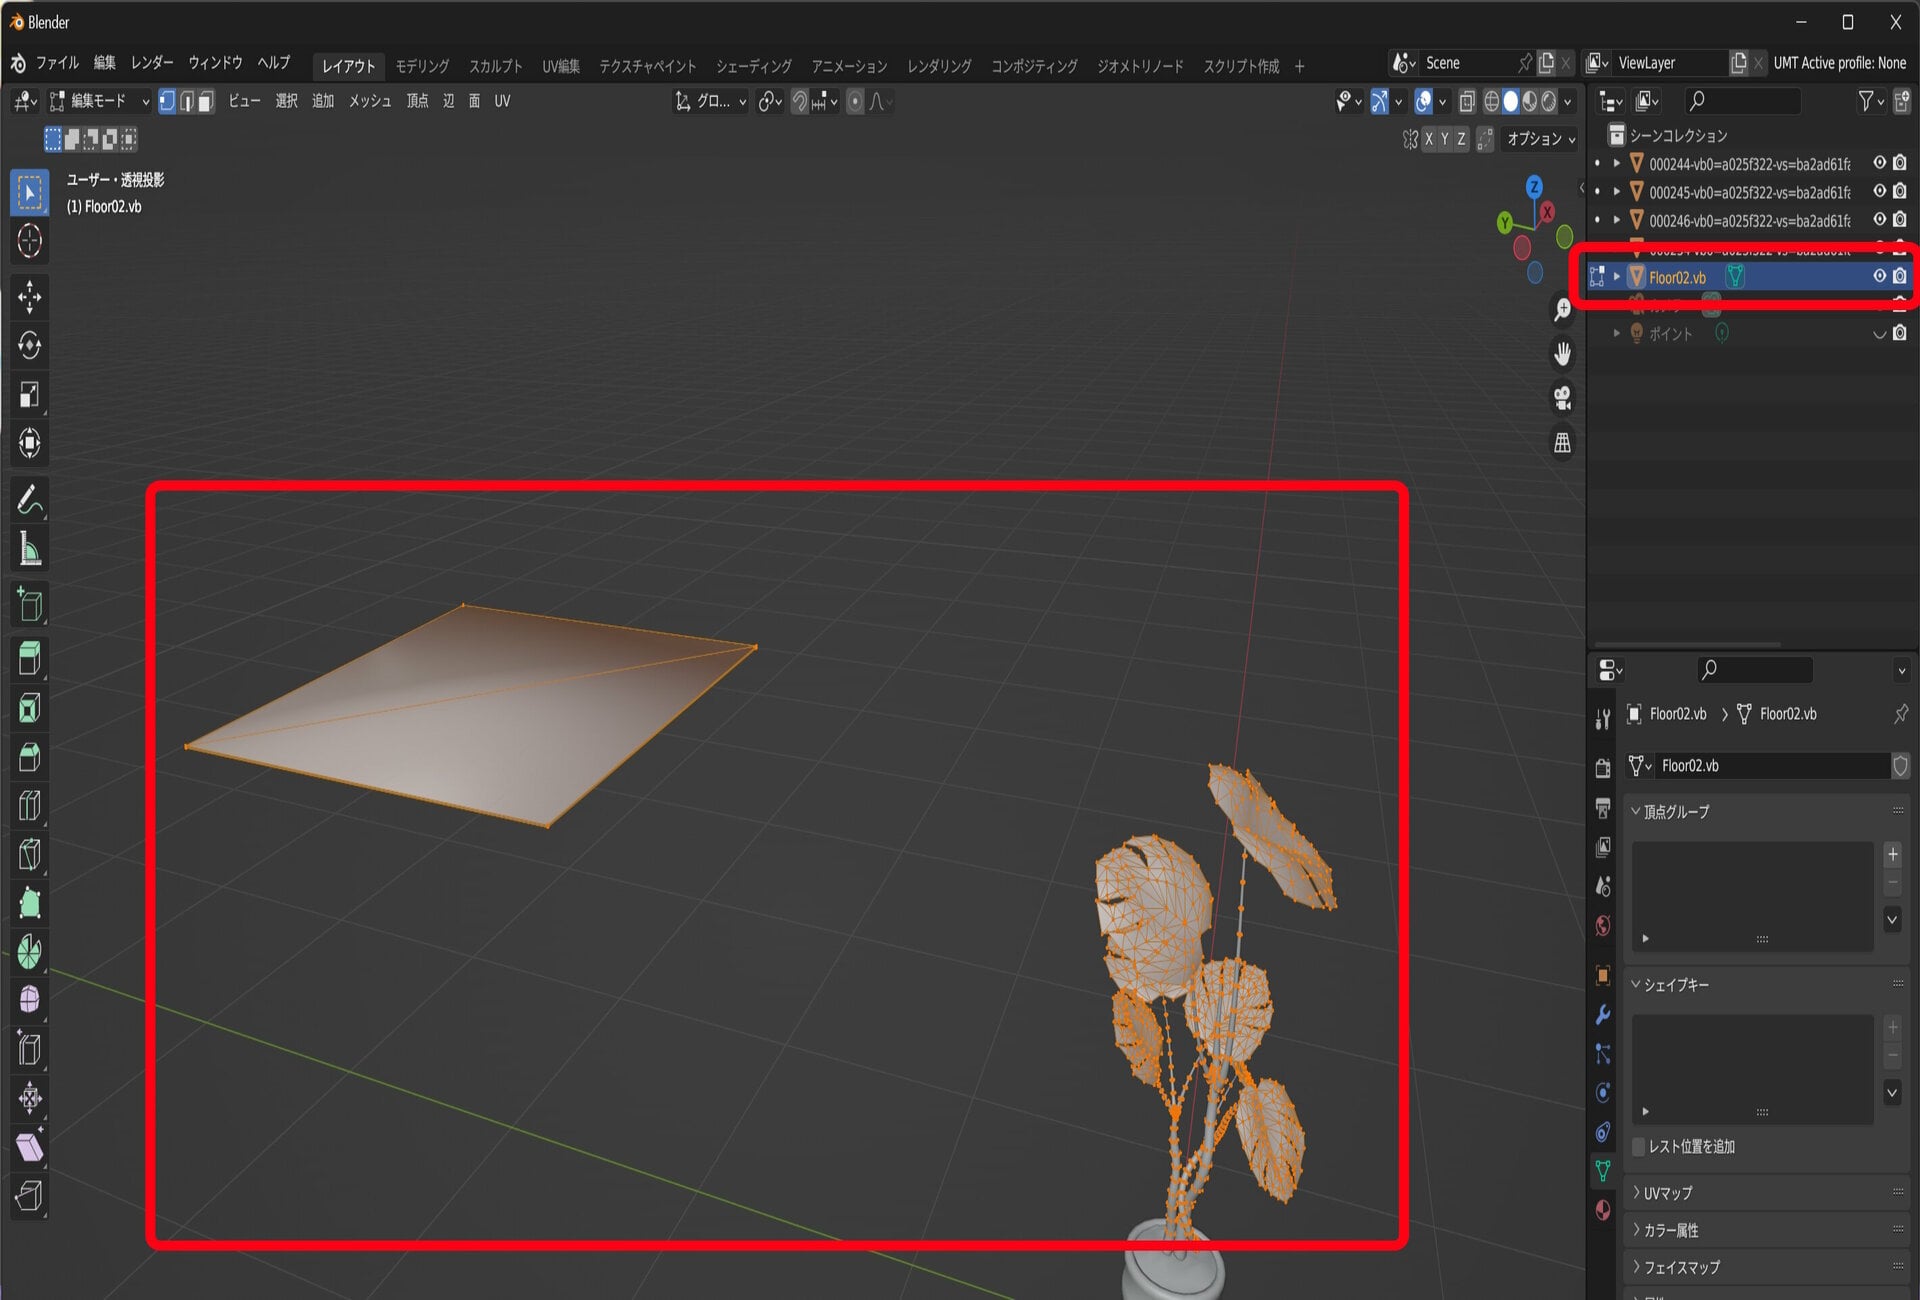Open the レンダー menu
Screen dimensions: 1920x1300
(152, 62)
